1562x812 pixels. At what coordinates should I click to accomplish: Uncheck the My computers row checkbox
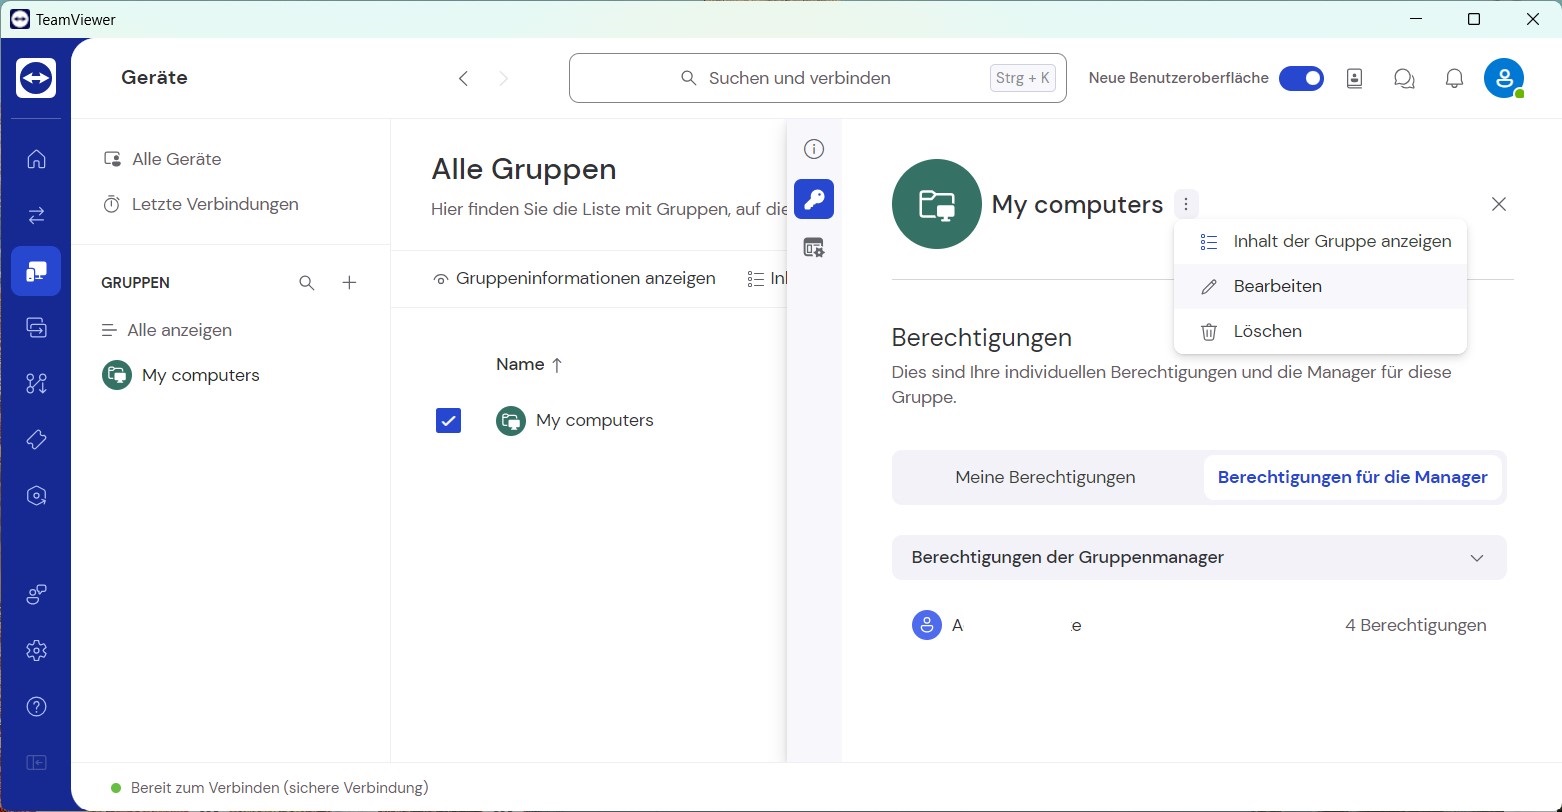coord(448,421)
